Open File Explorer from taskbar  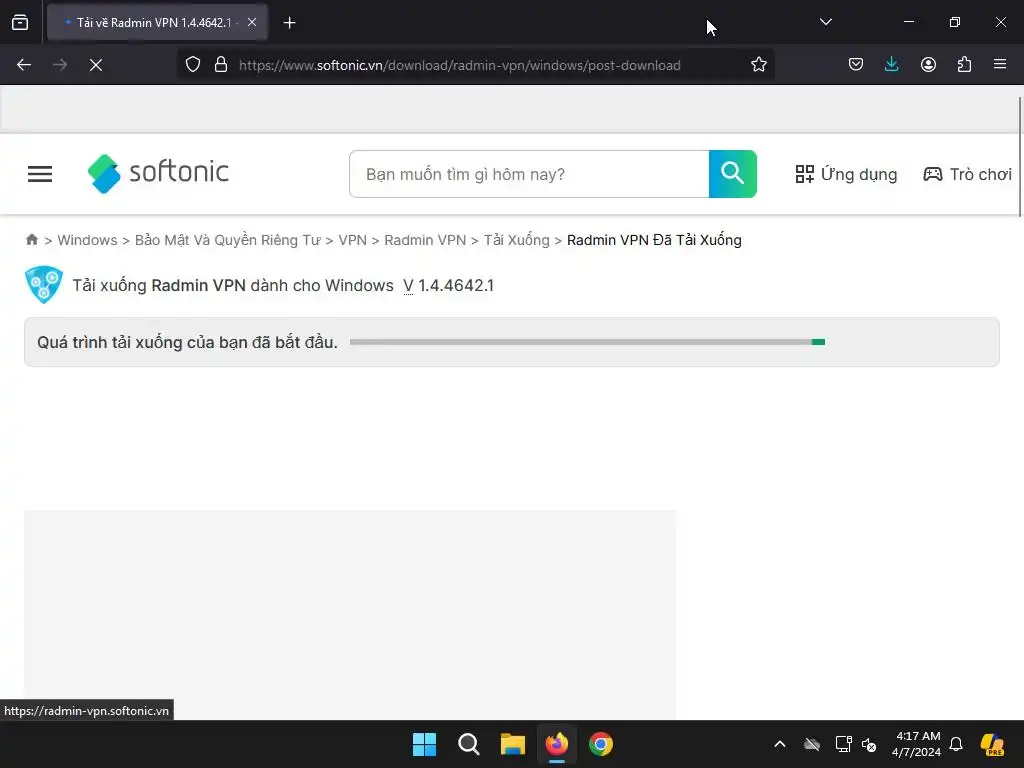(x=513, y=744)
